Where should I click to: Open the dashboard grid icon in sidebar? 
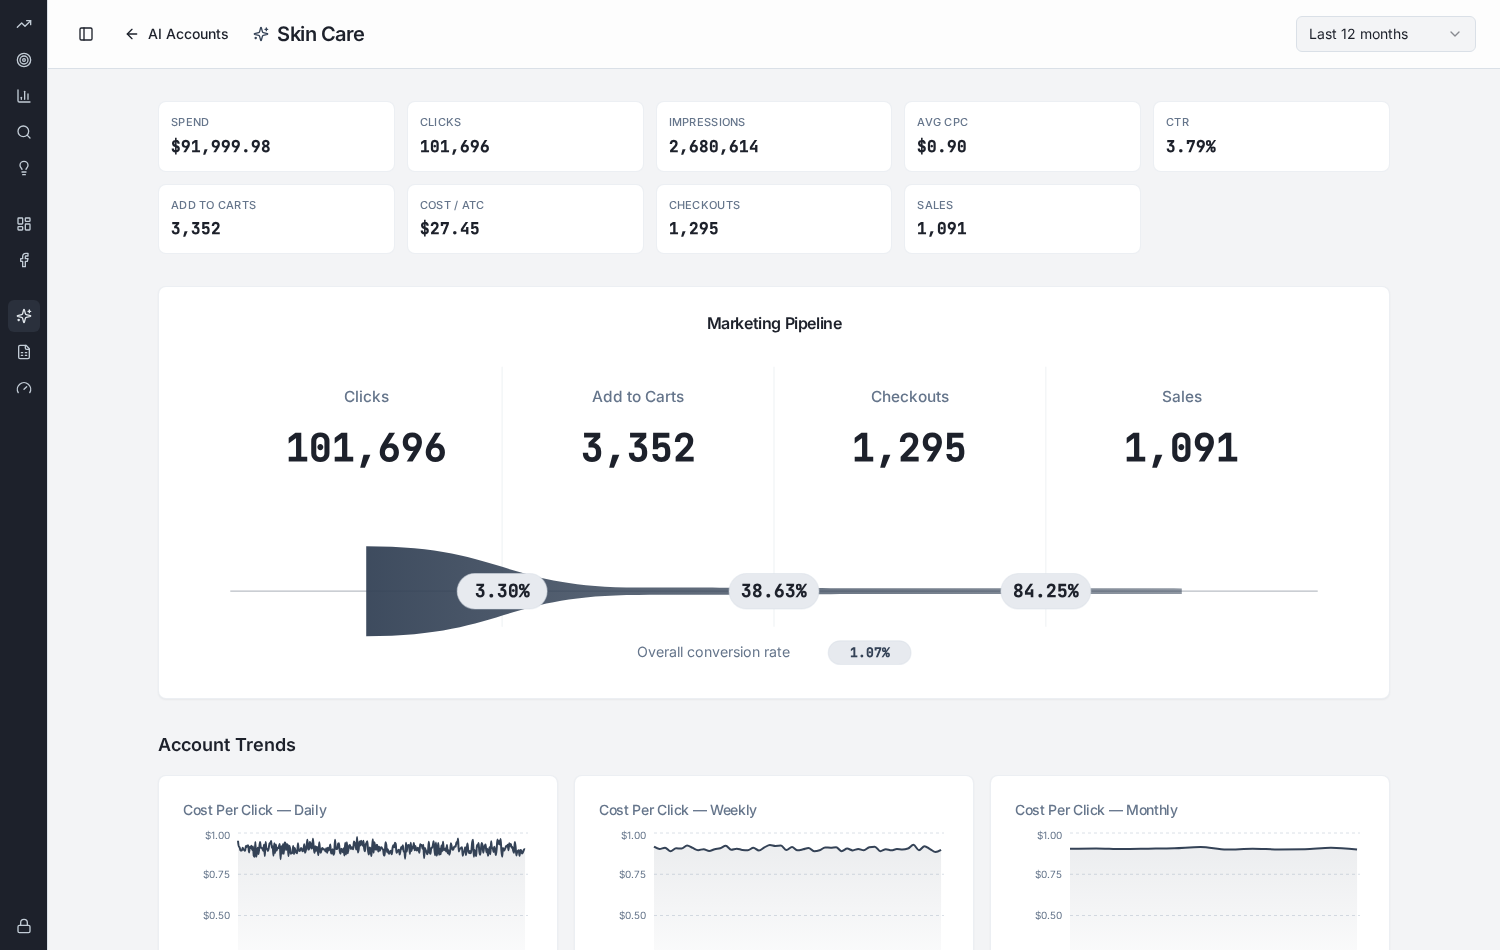[24, 224]
